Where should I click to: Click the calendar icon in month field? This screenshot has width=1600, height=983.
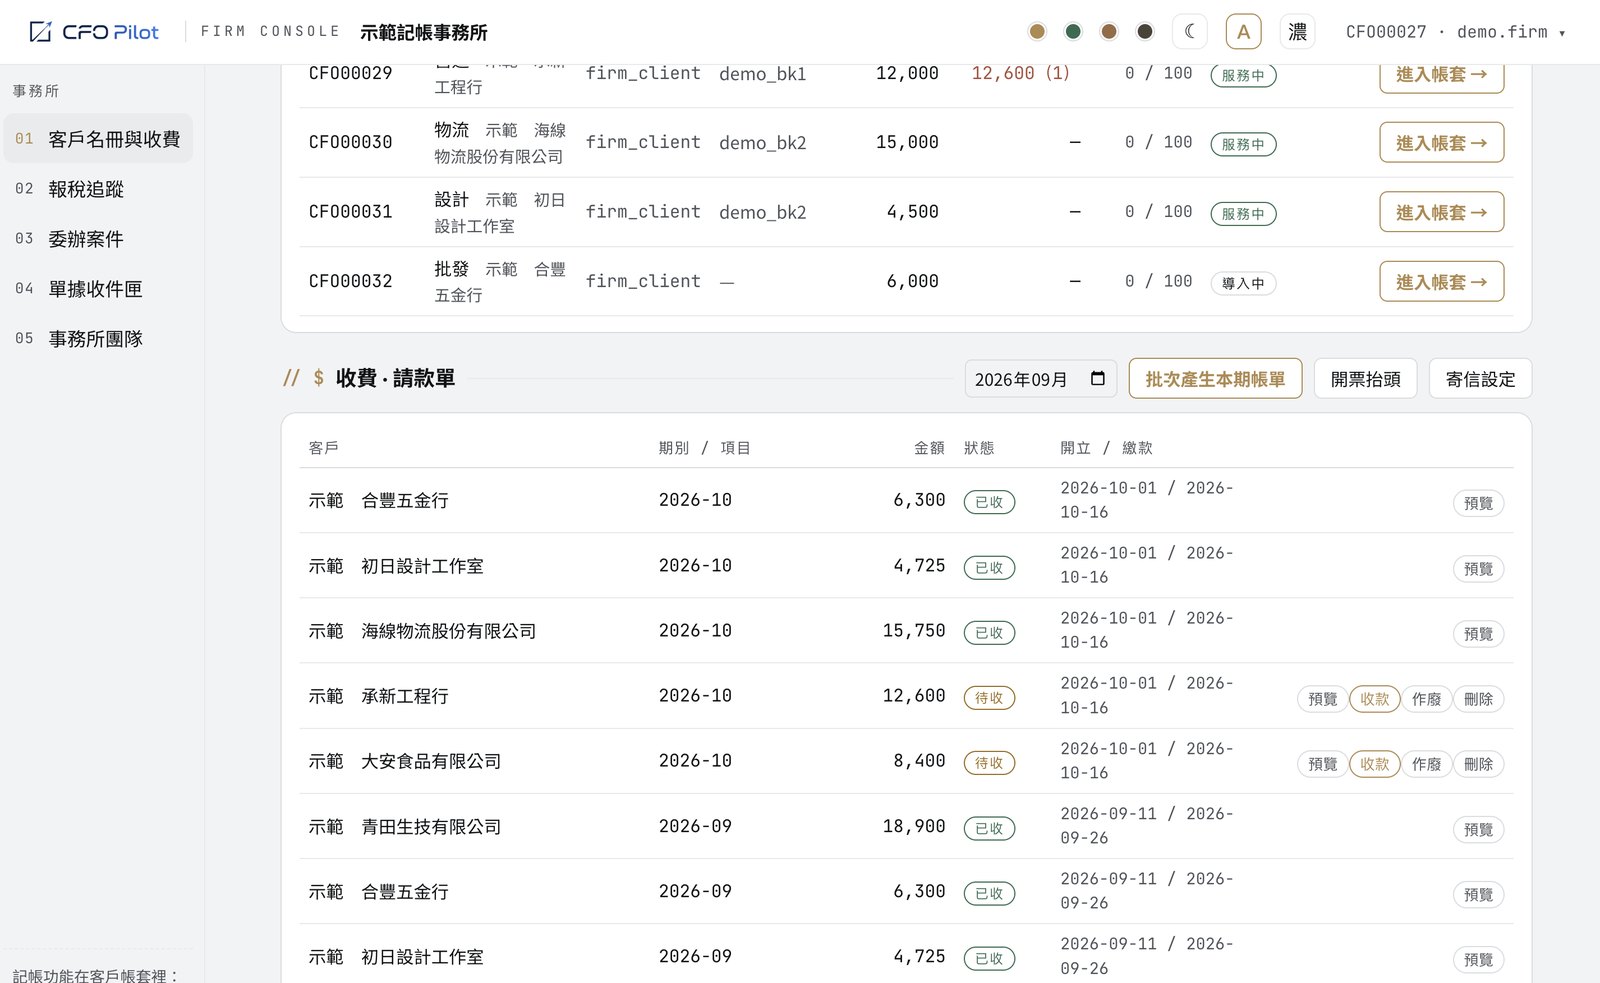tap(1098, 379)
